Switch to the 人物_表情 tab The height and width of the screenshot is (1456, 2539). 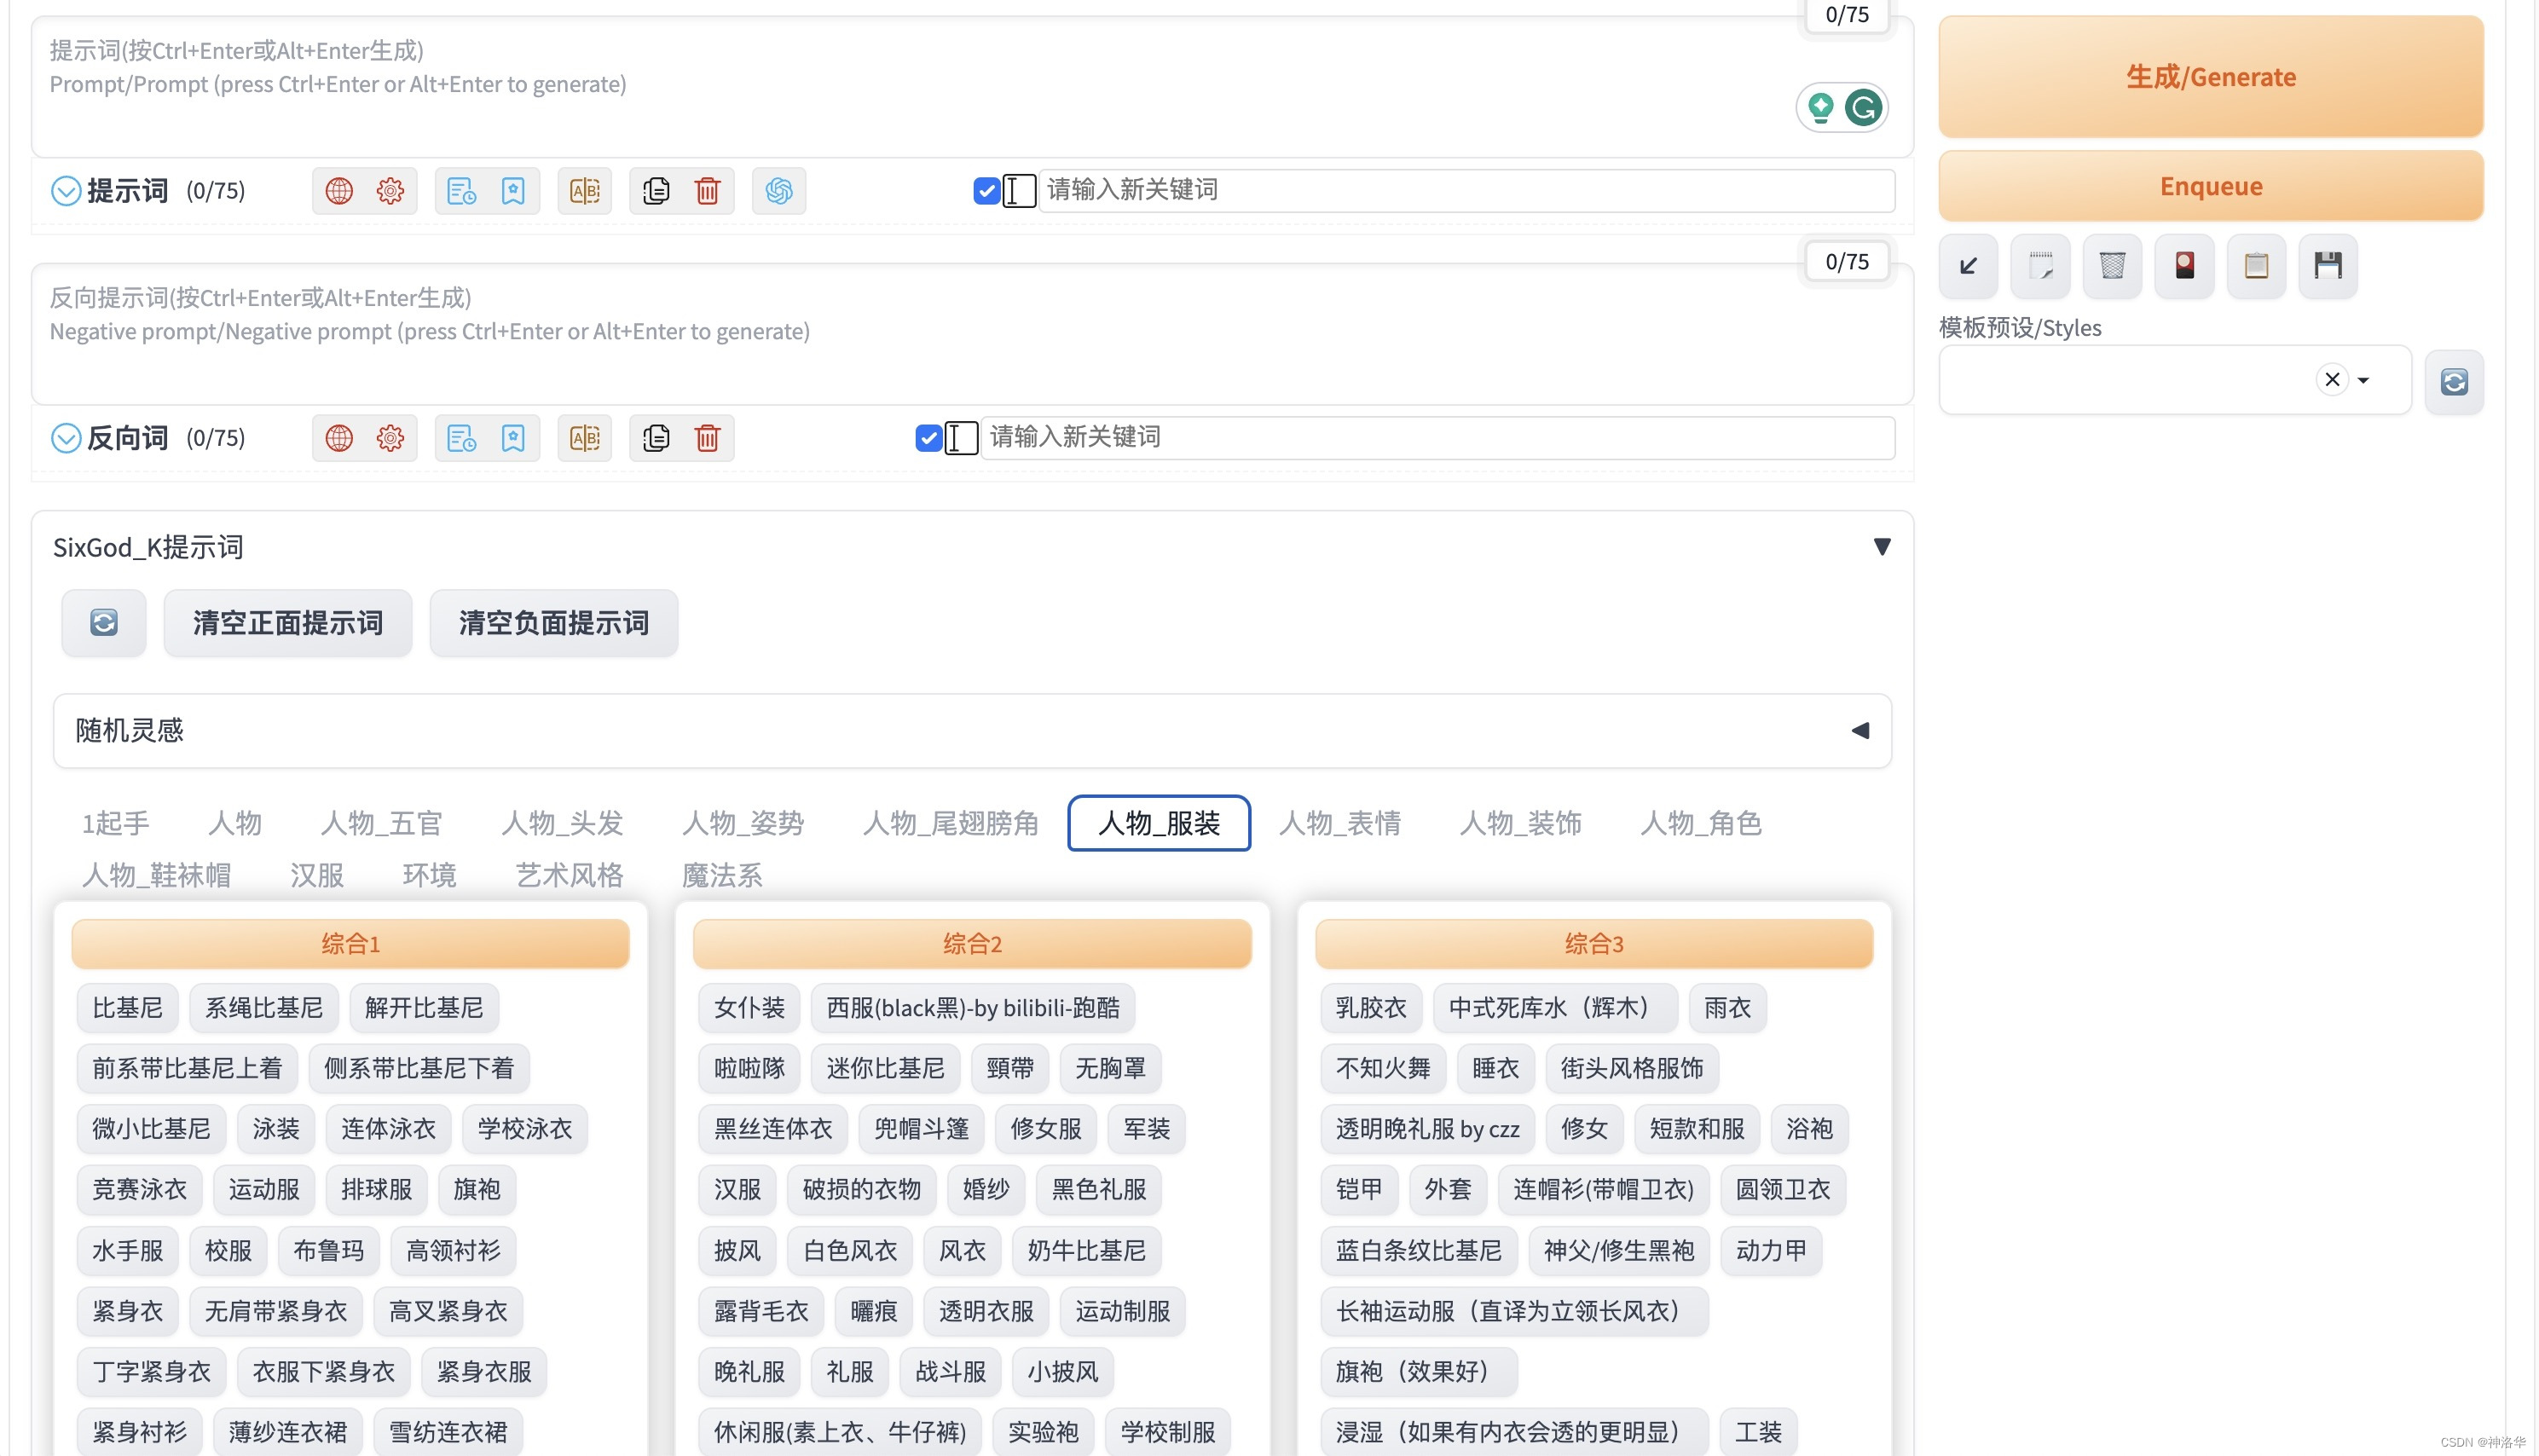1340,823
